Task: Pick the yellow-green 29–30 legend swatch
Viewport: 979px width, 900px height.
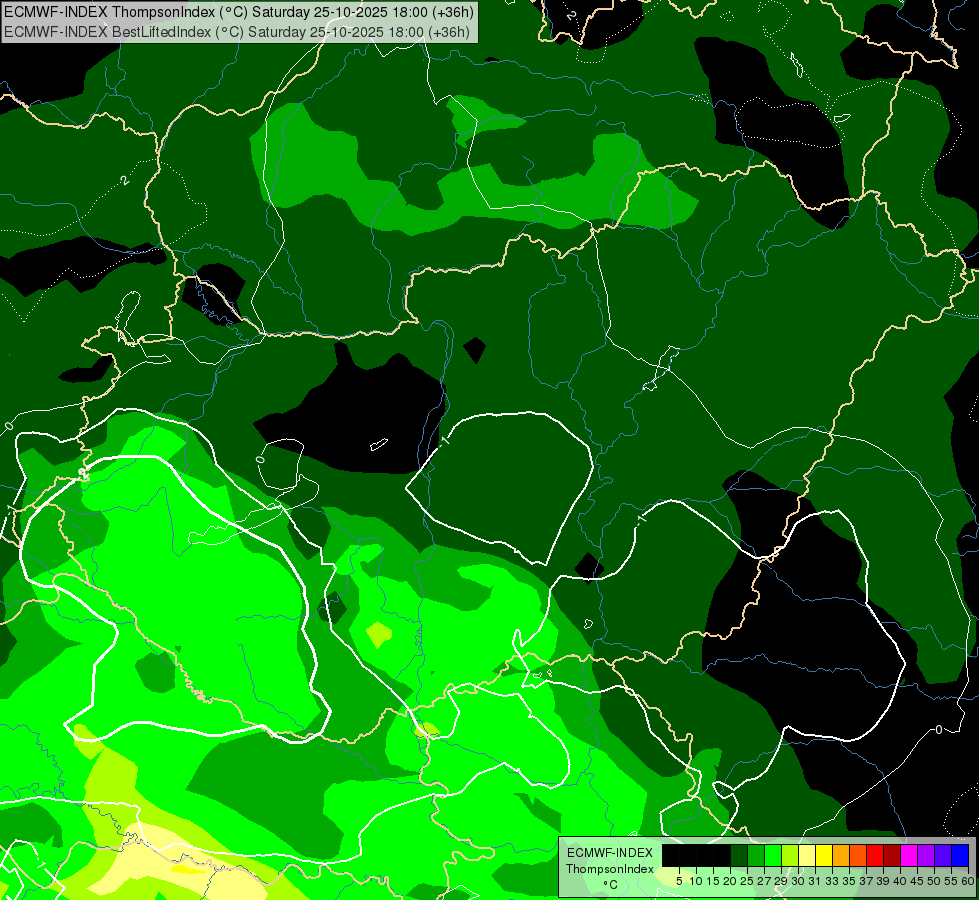Action: point(790,855)
